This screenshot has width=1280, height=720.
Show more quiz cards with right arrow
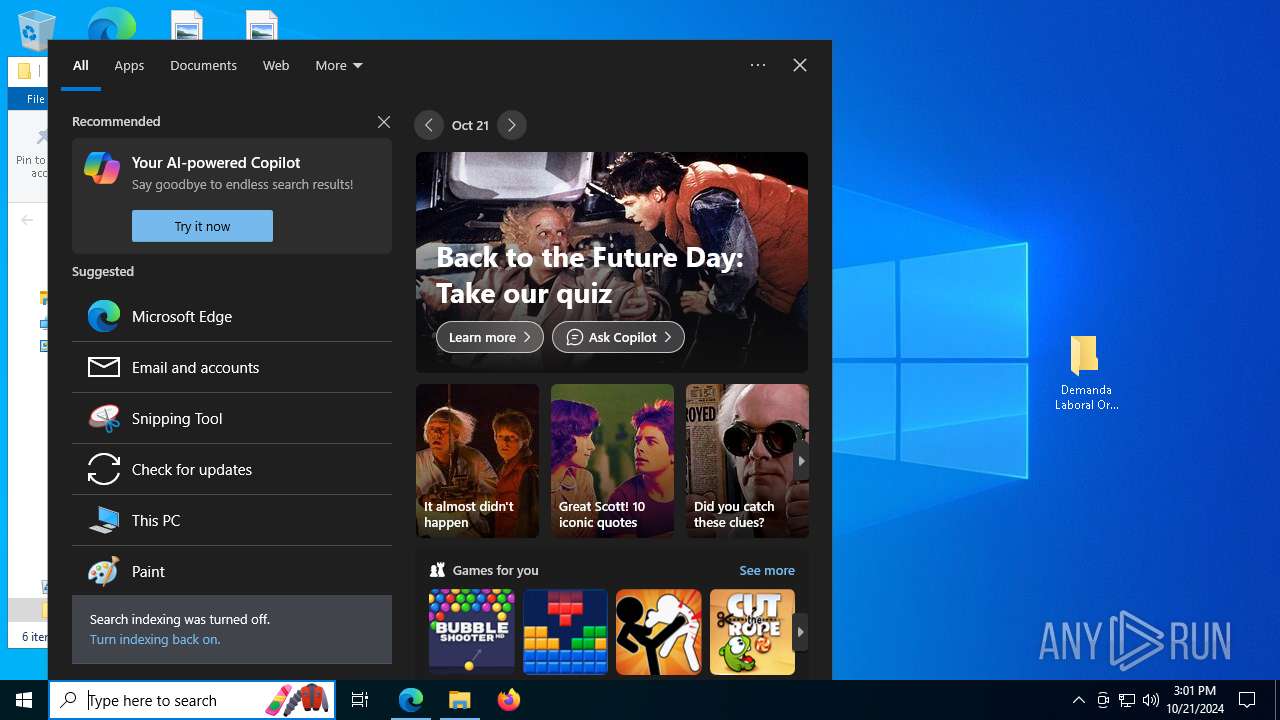(x=801, y=461)
